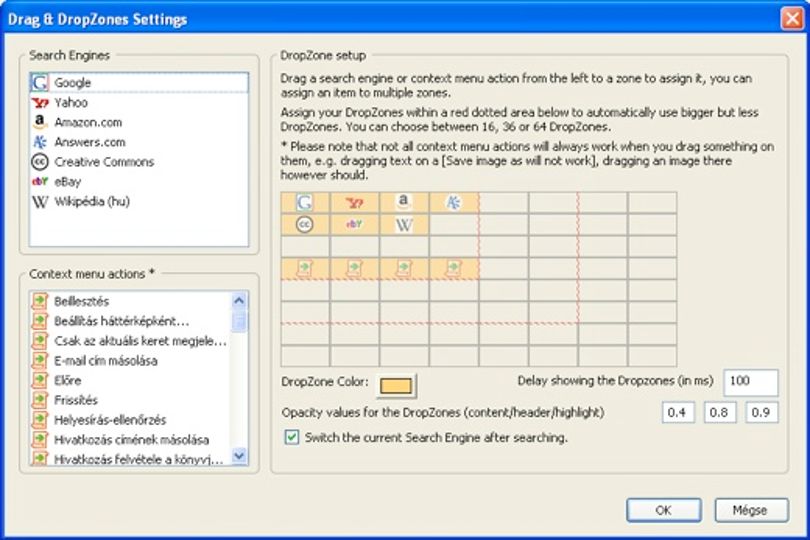
Task: Click the 0.4 content opacity field
Action: (x=678, y=412)
